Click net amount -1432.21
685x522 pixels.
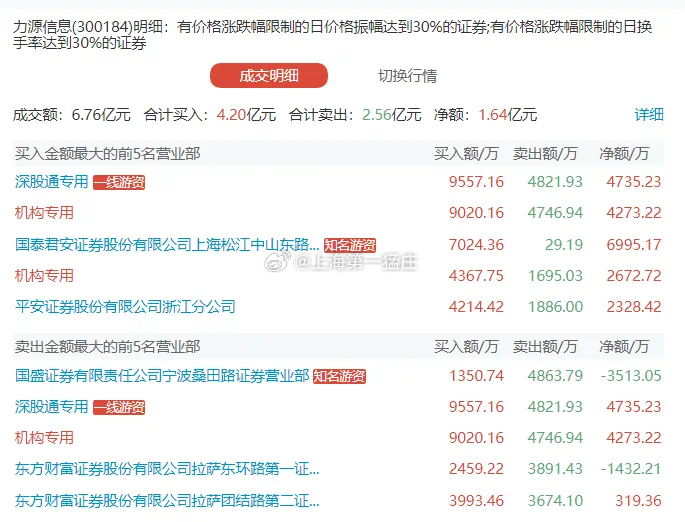[631, 469]
